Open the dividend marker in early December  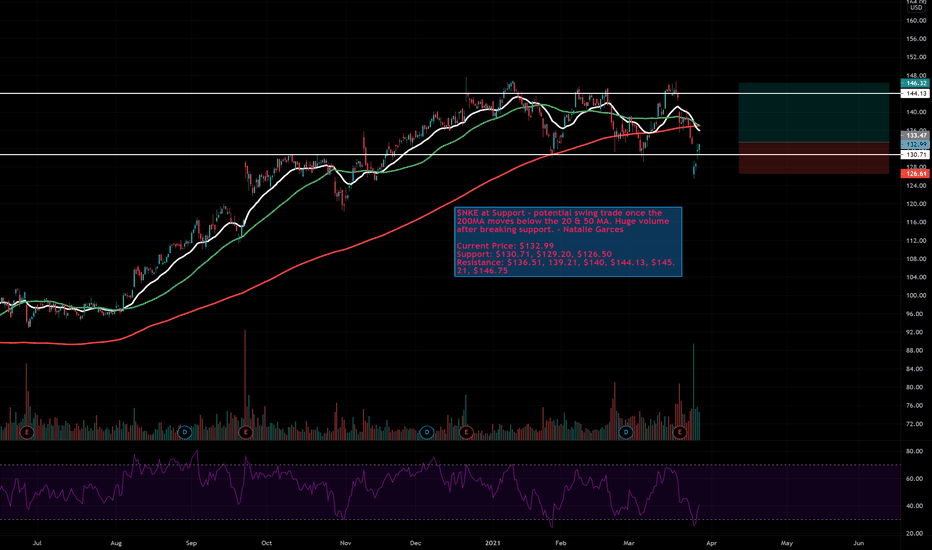427,432
